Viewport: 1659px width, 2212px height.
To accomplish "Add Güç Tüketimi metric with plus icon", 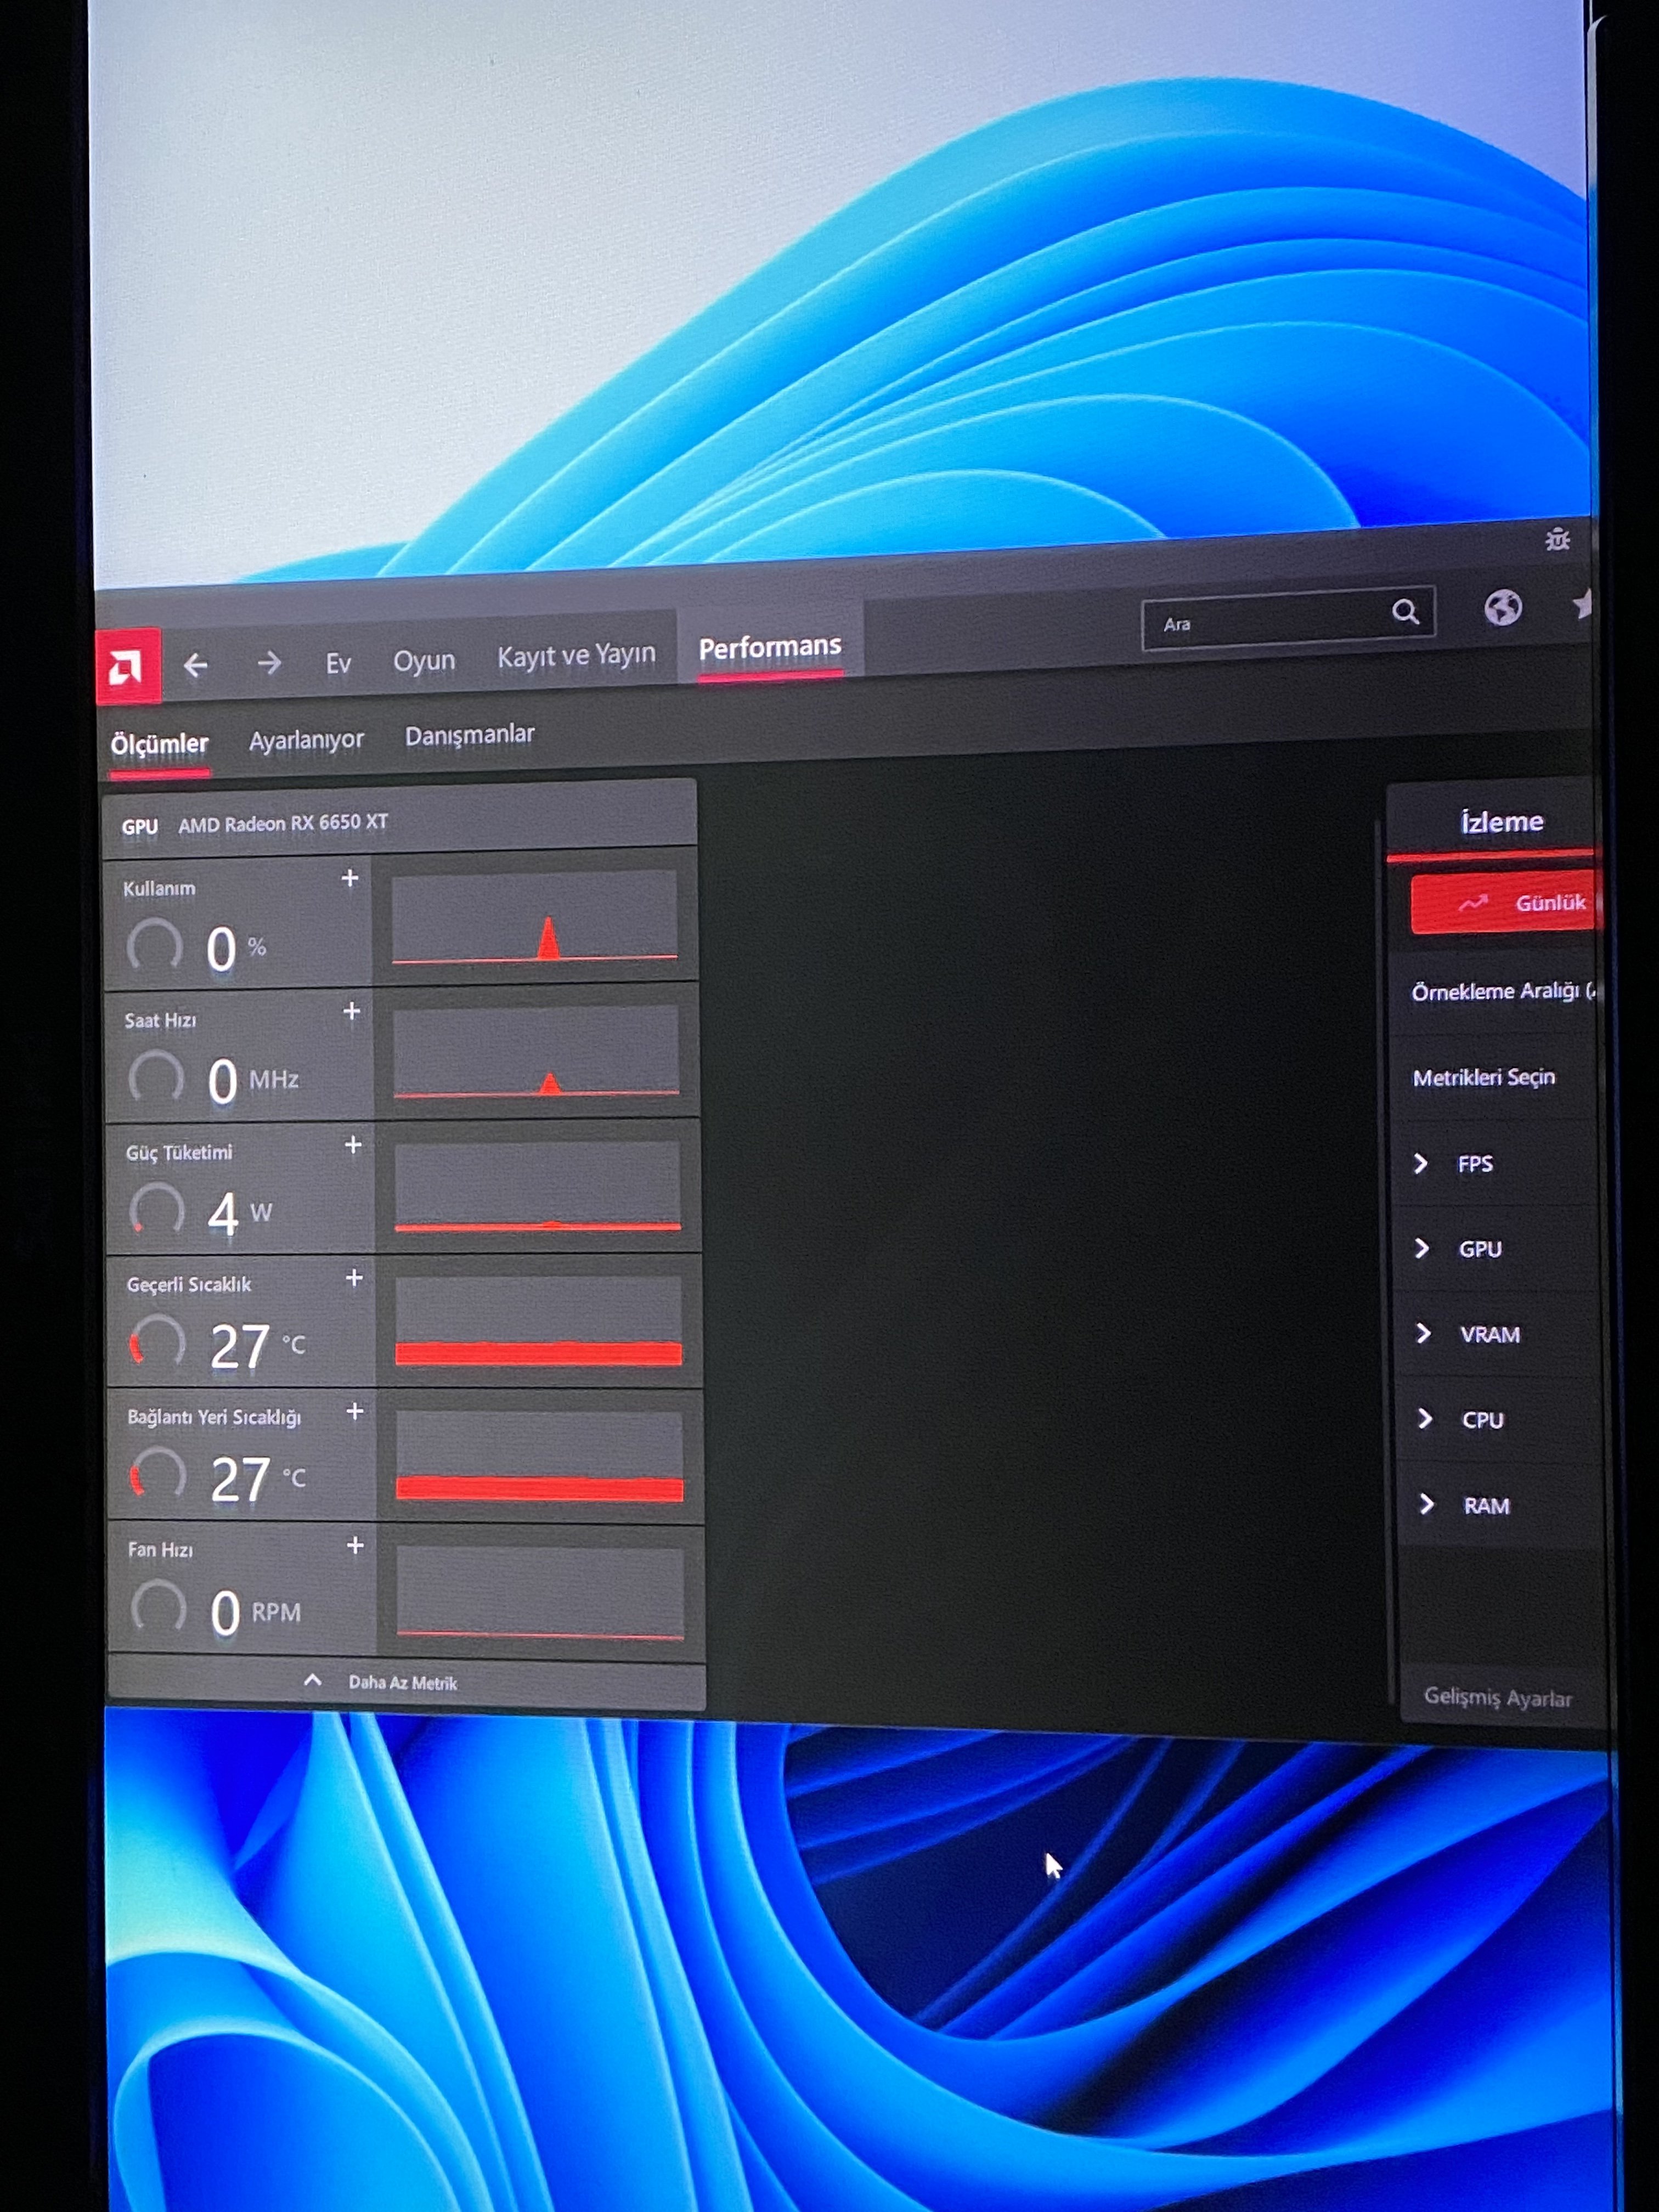I will 353,1145.
